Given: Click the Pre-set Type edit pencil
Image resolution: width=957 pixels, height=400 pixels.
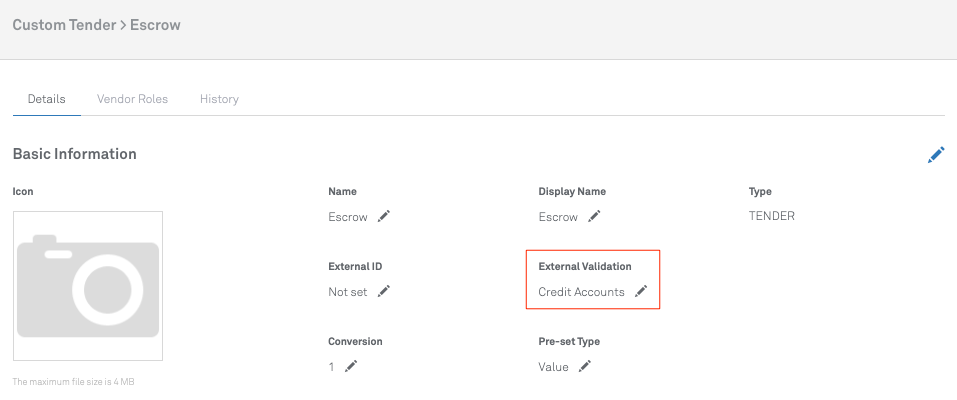Looking at the screenshot, I should (x=585, y=367).
